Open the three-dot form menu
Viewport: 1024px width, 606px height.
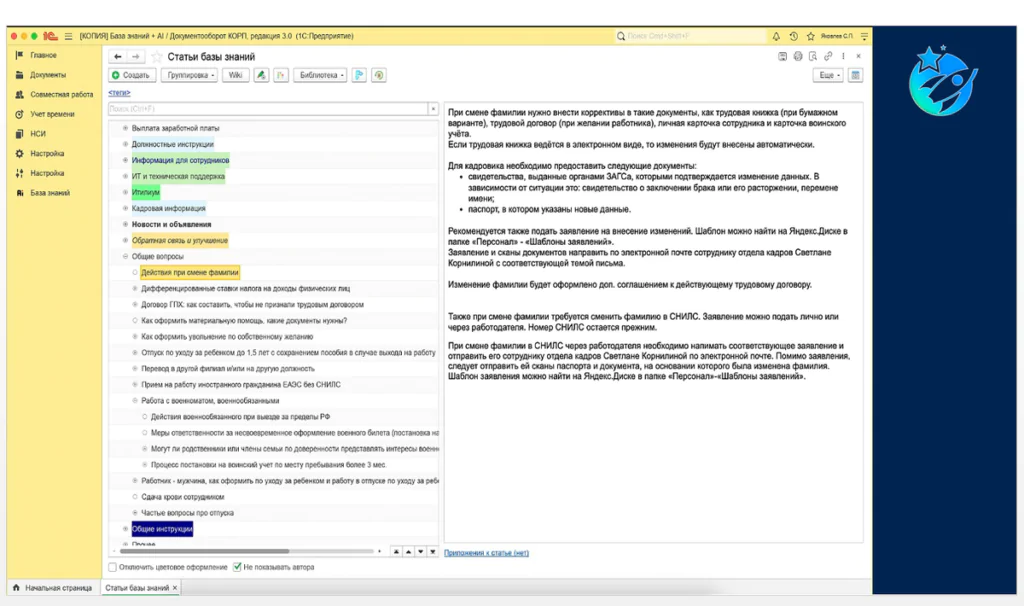pos(843,56)
